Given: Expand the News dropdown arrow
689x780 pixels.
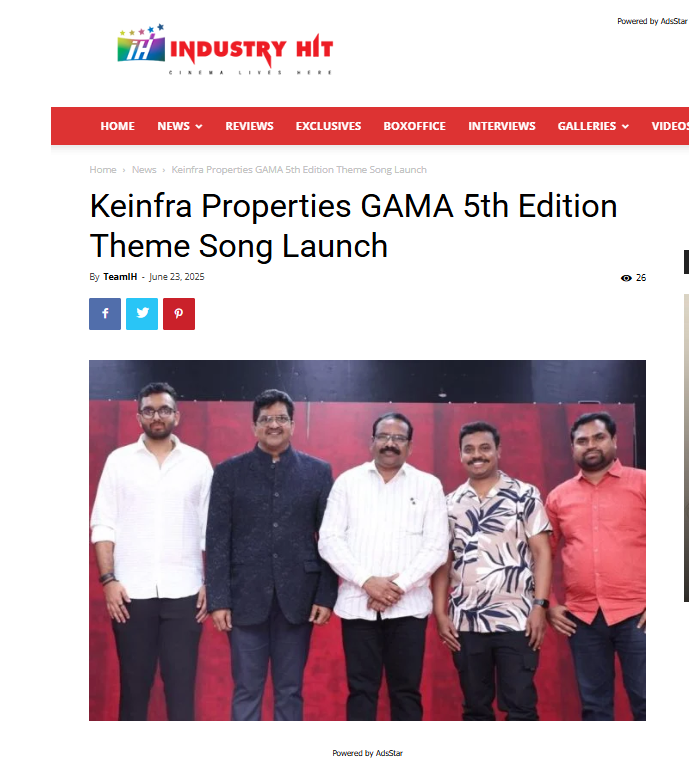Looking at the screenshot, I should (199, 126).
